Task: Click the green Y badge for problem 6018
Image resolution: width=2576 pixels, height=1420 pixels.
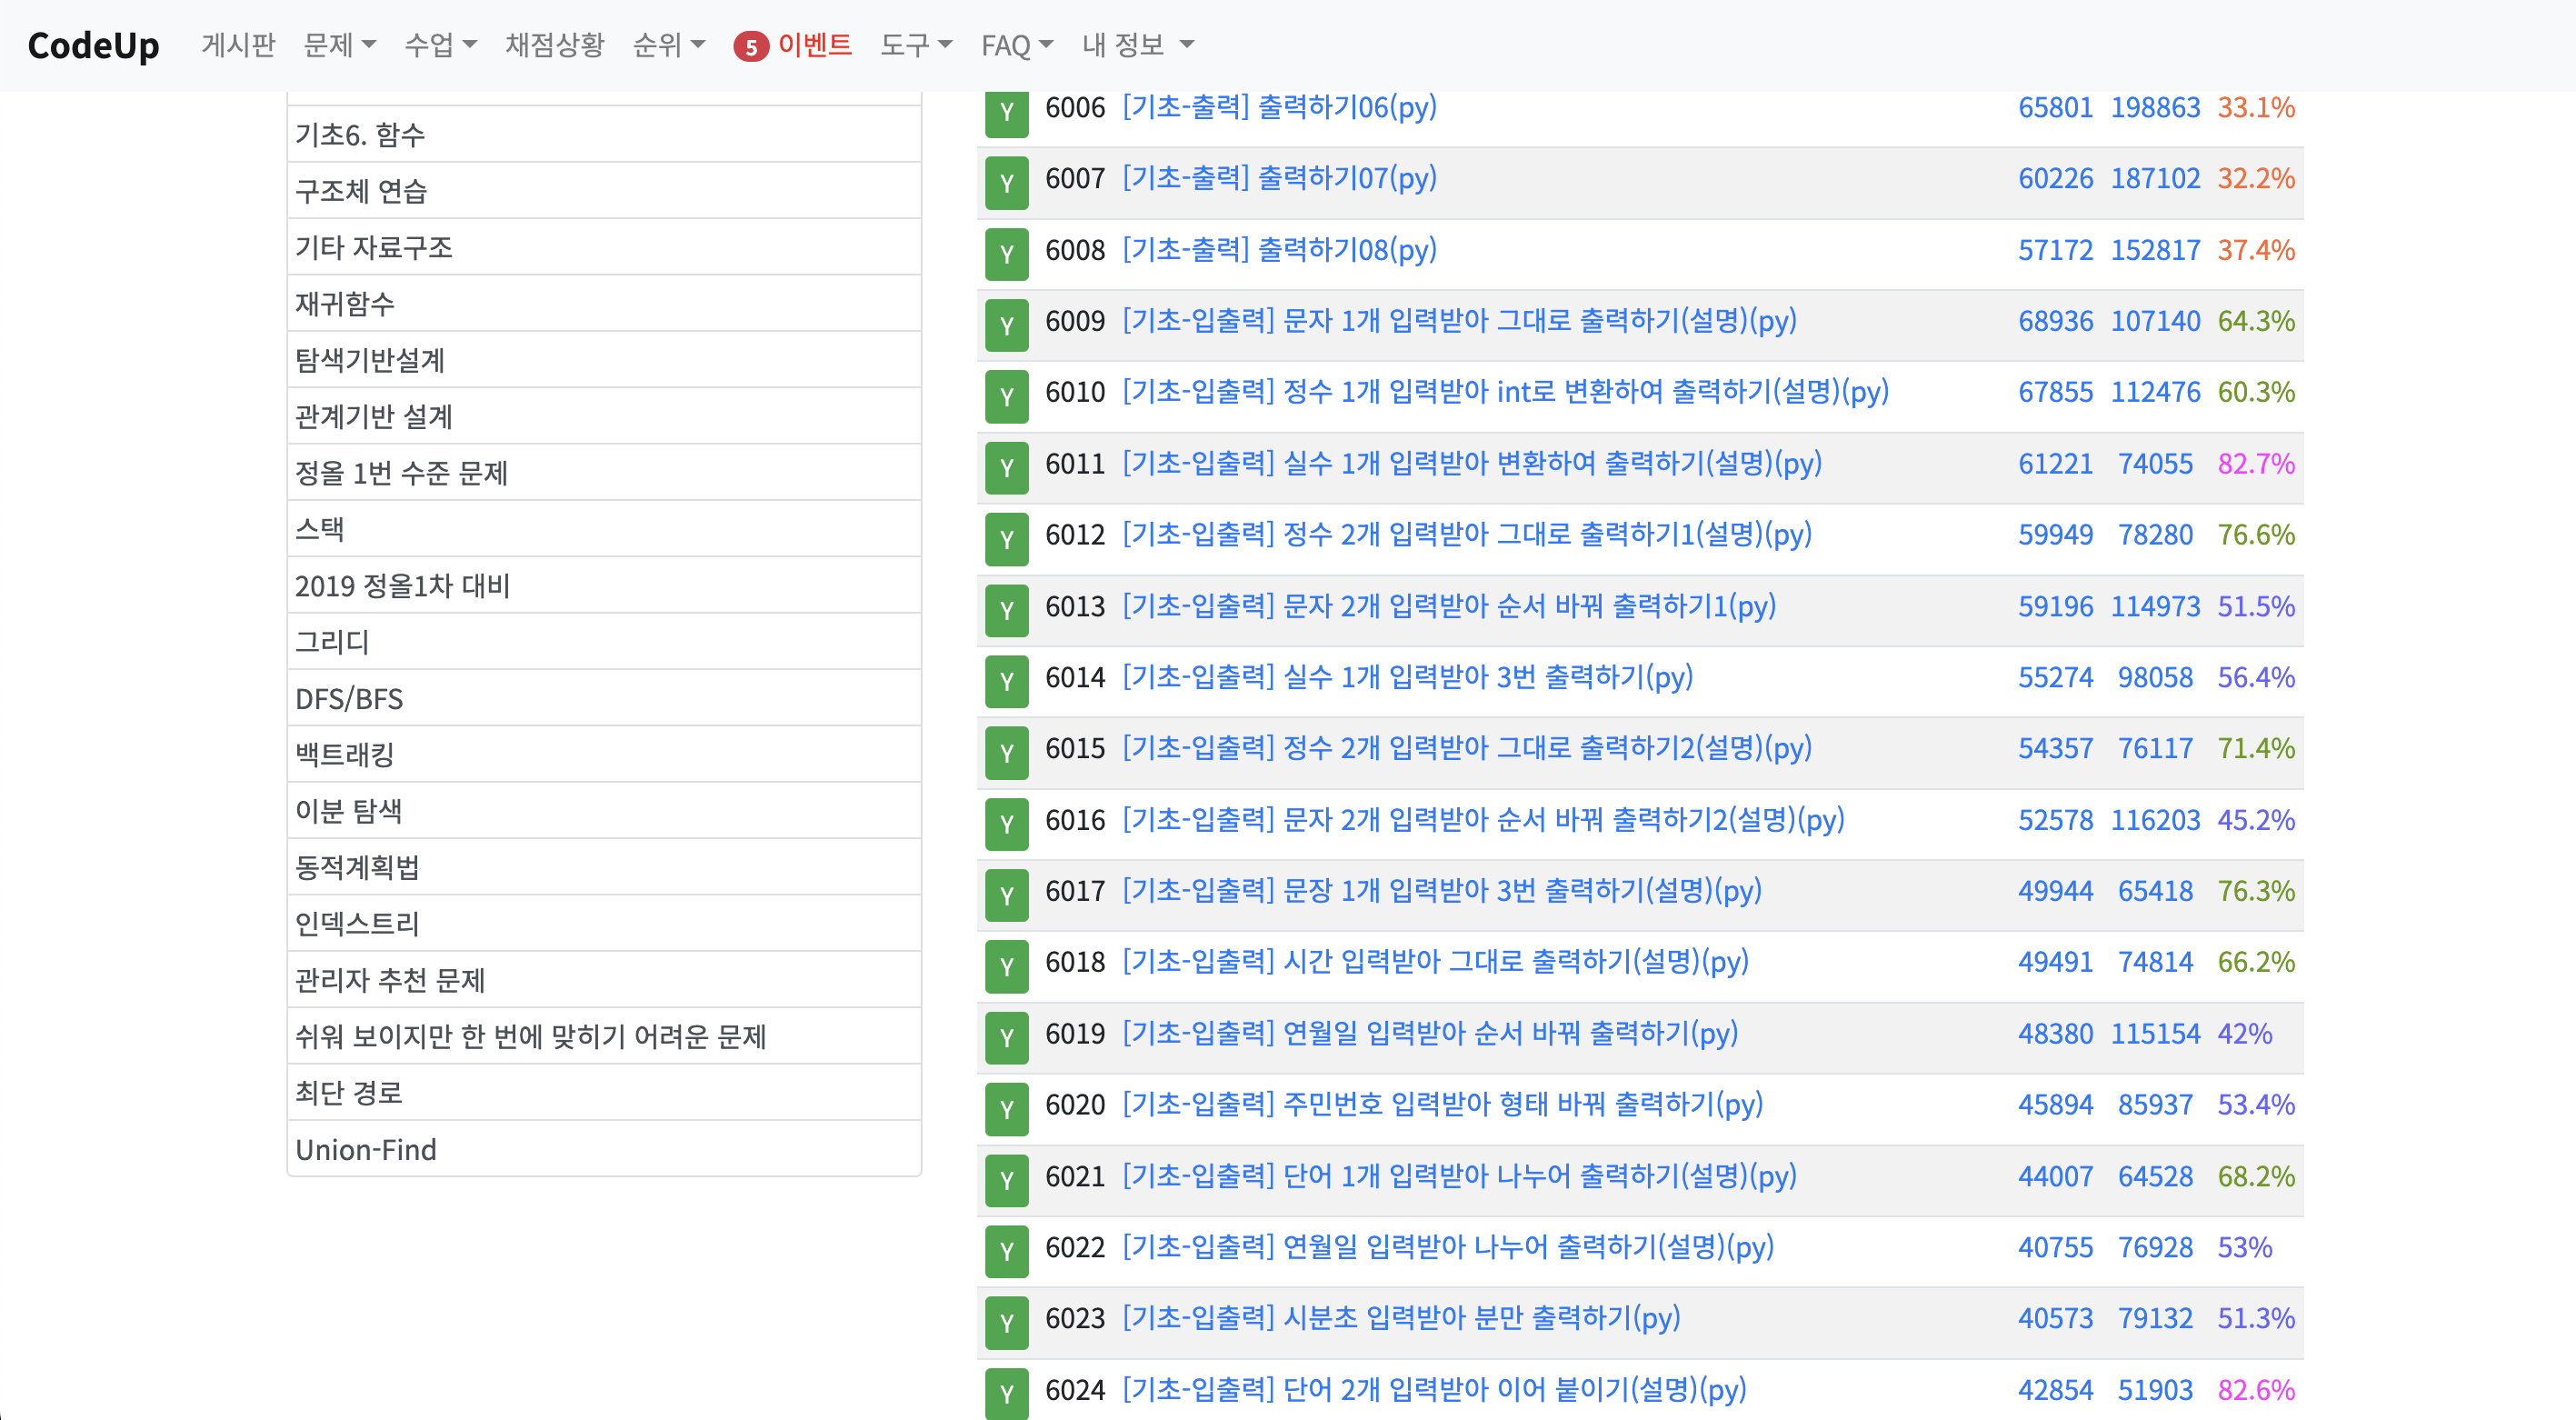Action: [x=1006, y=967]
